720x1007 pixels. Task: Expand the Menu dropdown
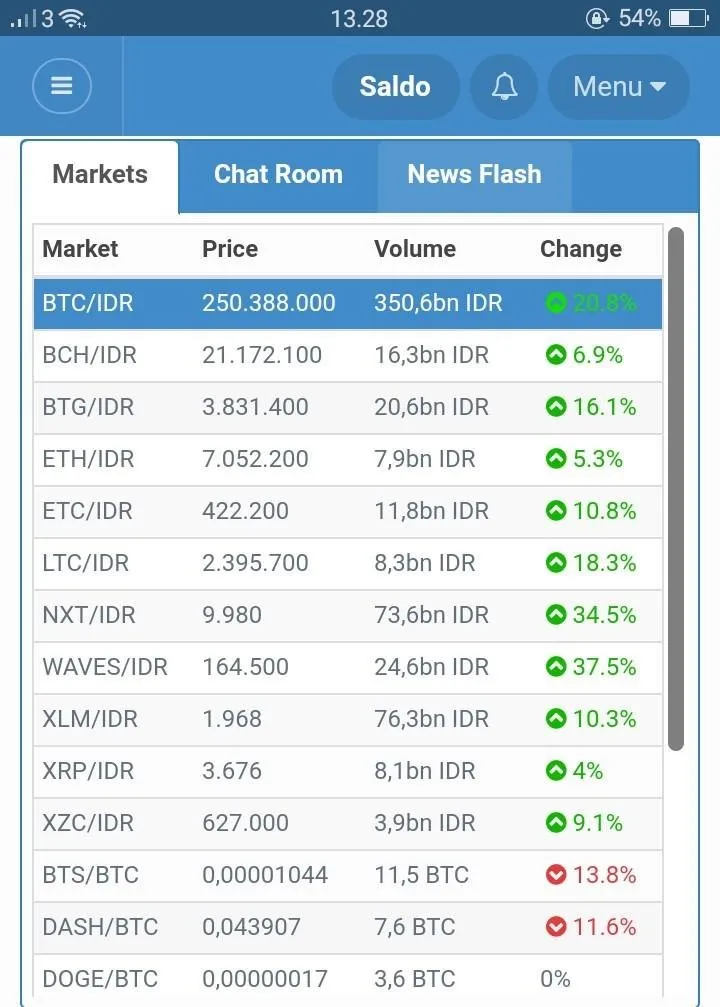point(619,86)
